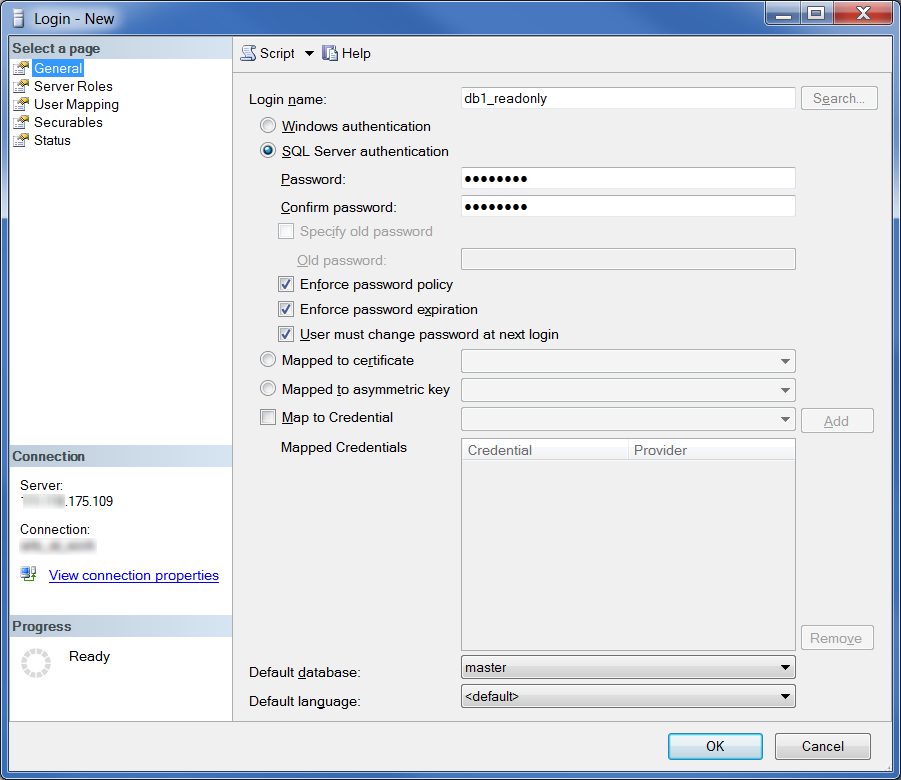This screenshot has height=780, width=901.
Task: Click View connection properties
Action: click(133, 575)
